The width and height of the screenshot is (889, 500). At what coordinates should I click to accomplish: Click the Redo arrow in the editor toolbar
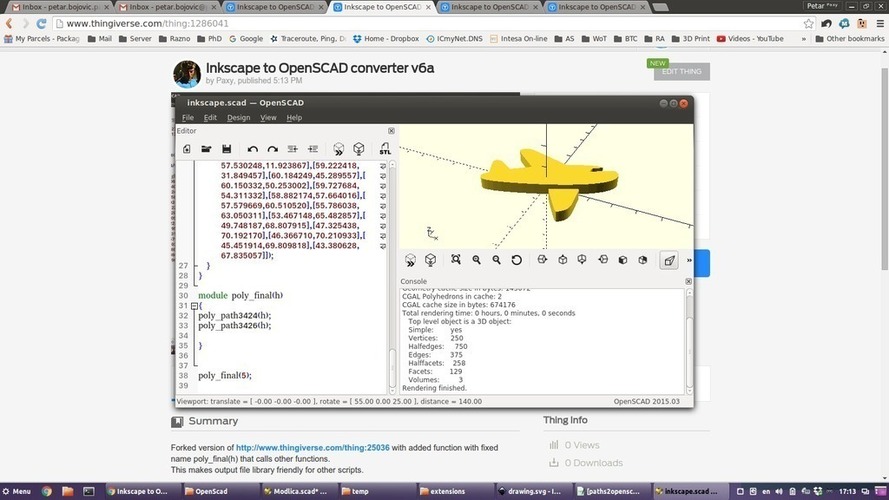(x=273, y=149)
